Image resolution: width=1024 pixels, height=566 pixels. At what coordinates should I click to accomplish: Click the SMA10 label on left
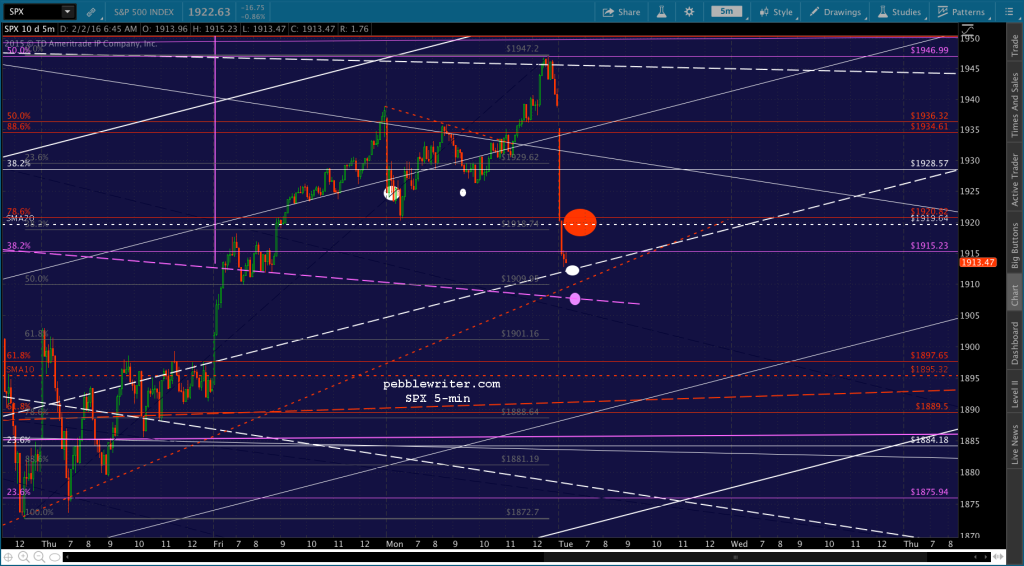pos(20,369)
